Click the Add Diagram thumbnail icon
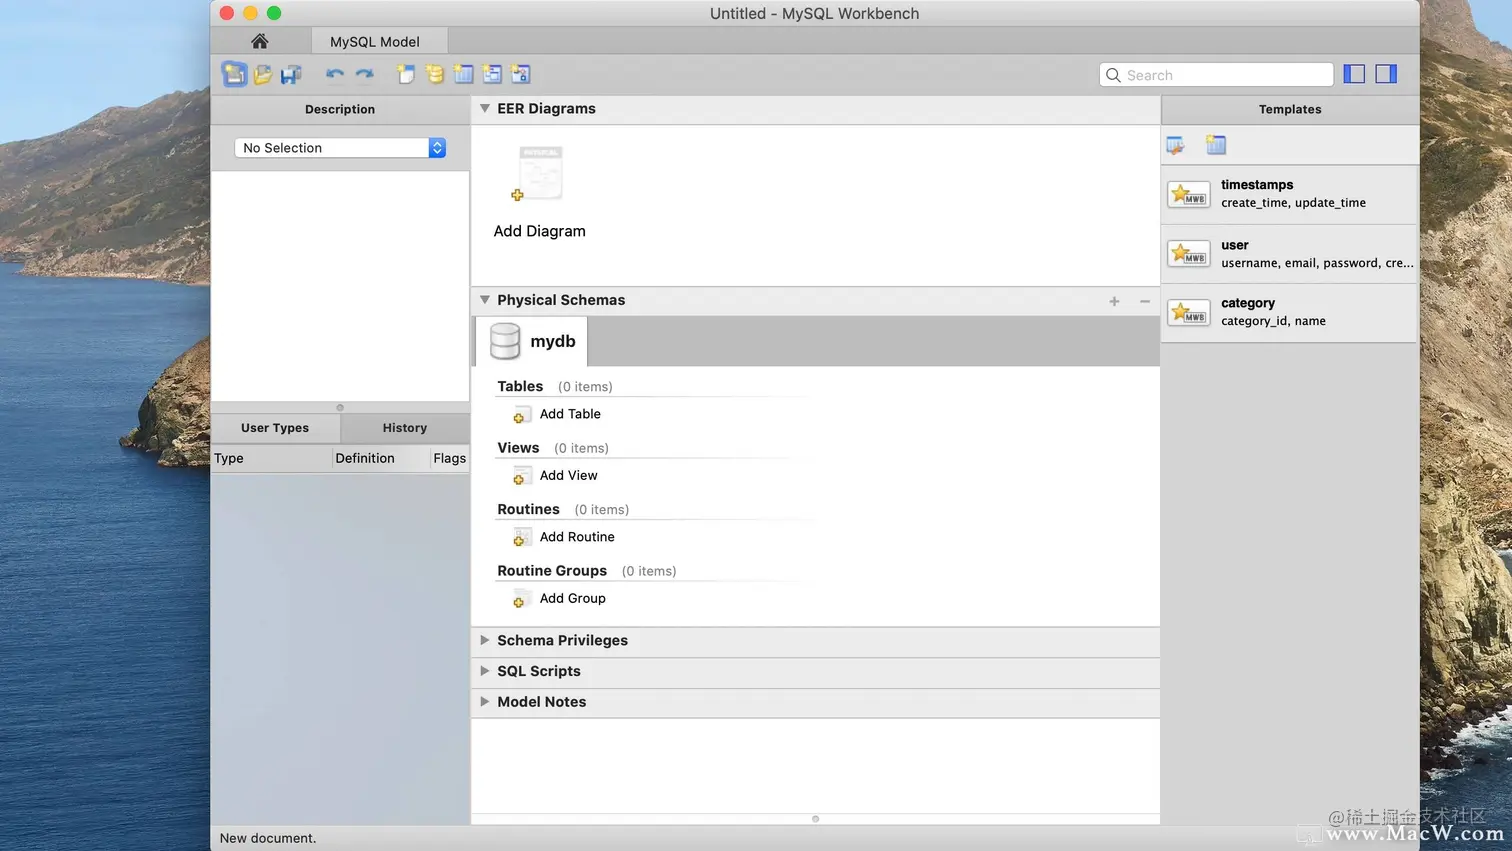 (538, 174)
